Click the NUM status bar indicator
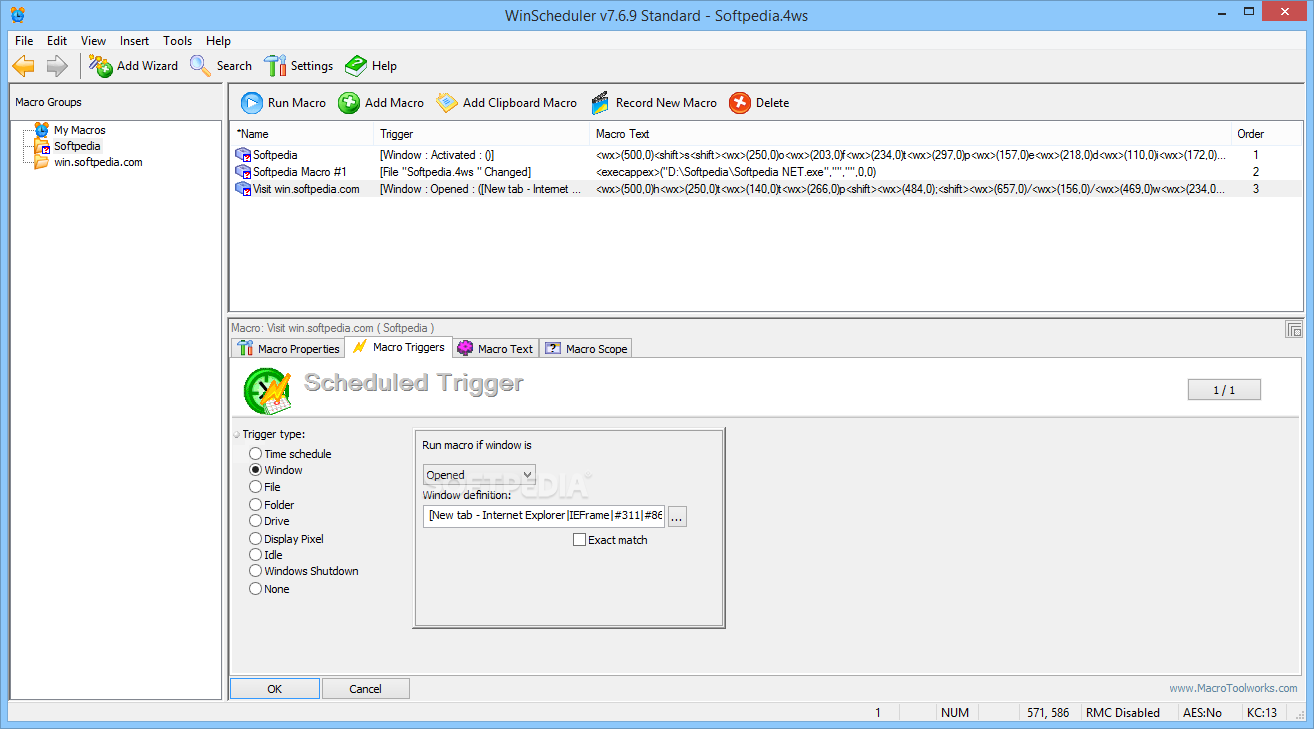Image resolution: width=1314 pixels, height=729 pixels. click(x=955, y=713)
